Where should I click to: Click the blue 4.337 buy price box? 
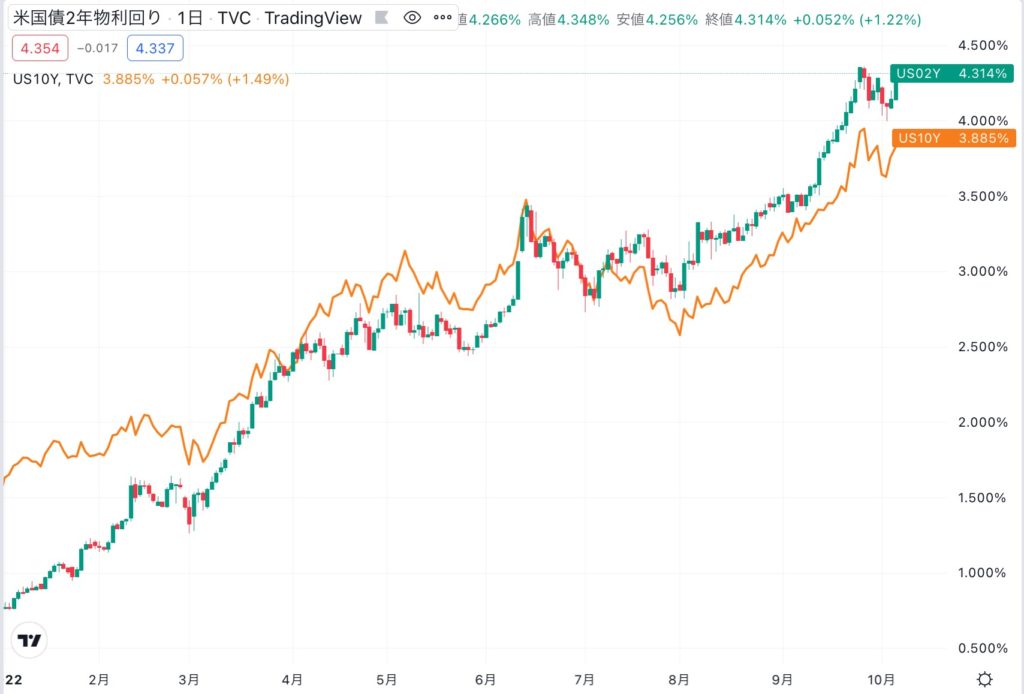pos(154,47)
